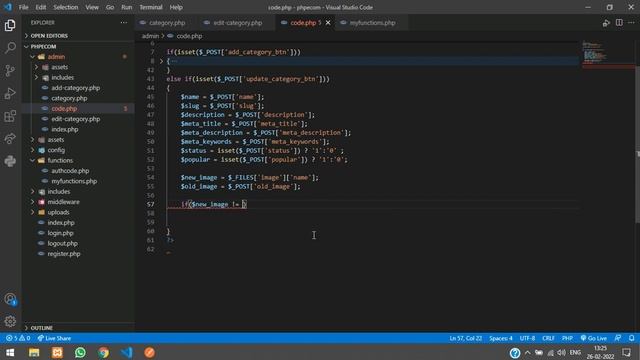Open Chrome from taskbar

pyautogui.click(x=104, y=352)
